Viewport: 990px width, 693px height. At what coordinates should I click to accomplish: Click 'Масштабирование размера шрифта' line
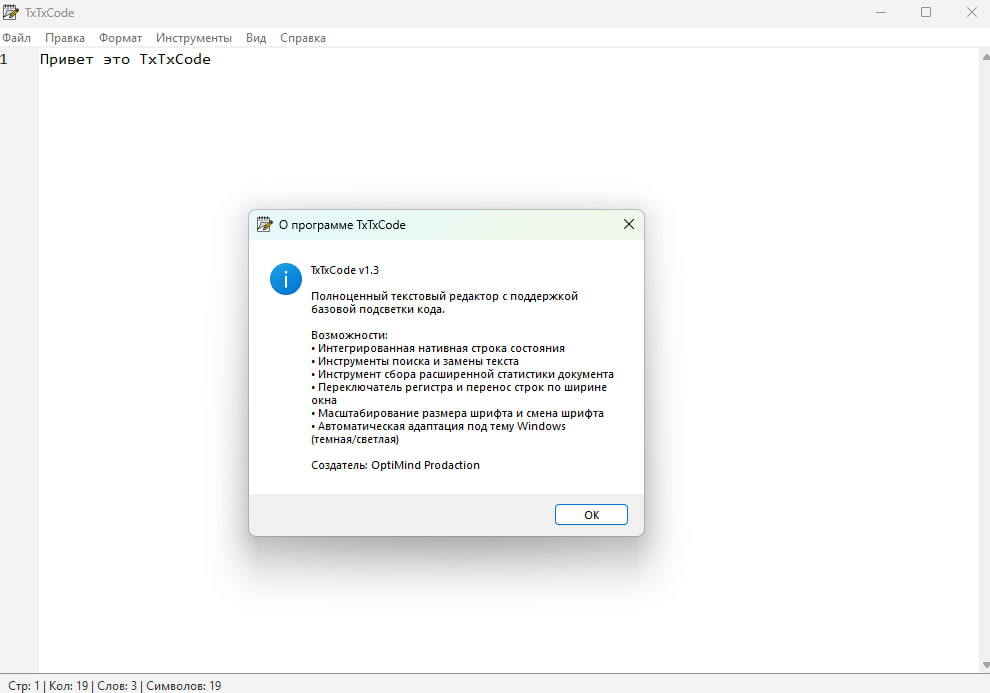[457, 413]
